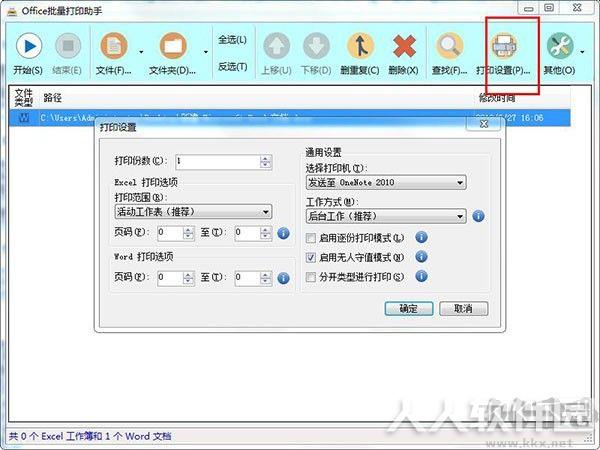This screenshot has height=450, width=600.
Task: Click the 打印份数 spinner arrows
Action: click(266, 162)
